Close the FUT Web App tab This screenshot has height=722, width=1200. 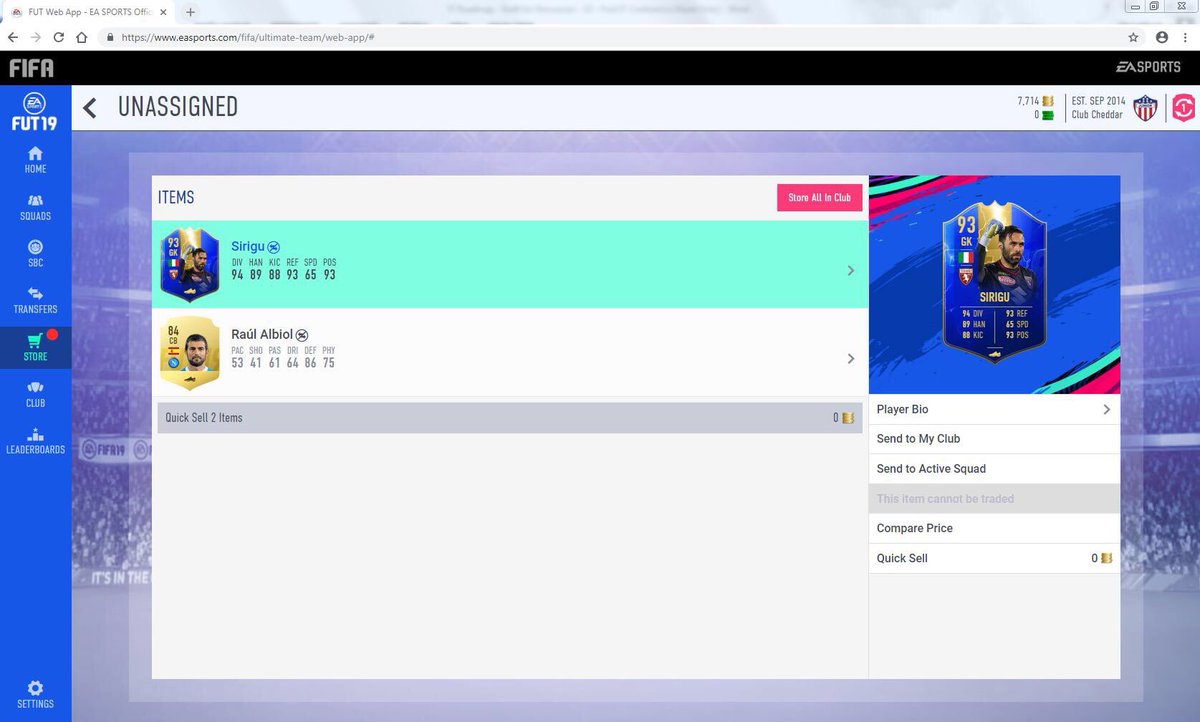[163, 12]
